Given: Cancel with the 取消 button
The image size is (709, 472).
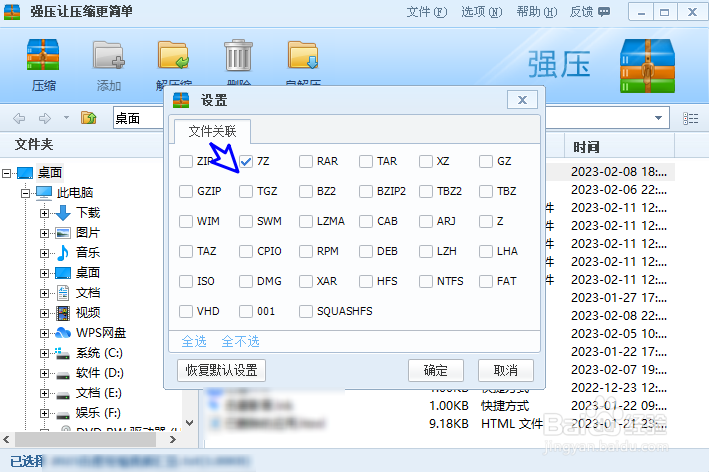Looking at the screenshot, I should coord(506,370).
